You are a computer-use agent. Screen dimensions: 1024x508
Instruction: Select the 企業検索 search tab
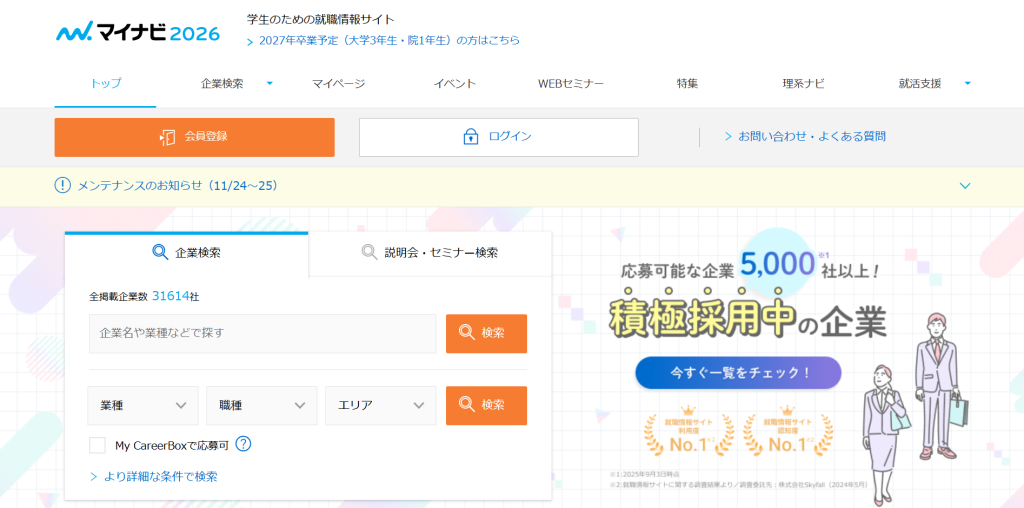click(x=186, y=253)
